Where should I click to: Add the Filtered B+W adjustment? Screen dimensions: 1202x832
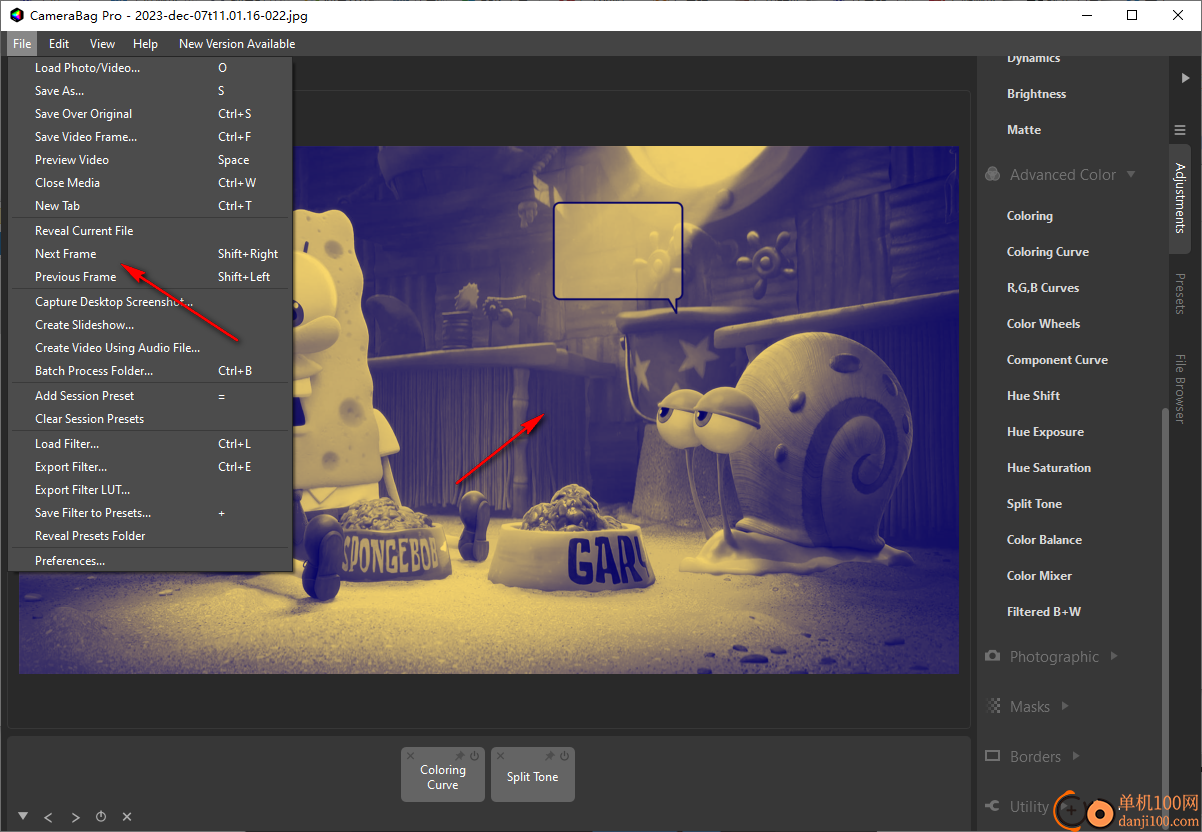click(1043, 612)
